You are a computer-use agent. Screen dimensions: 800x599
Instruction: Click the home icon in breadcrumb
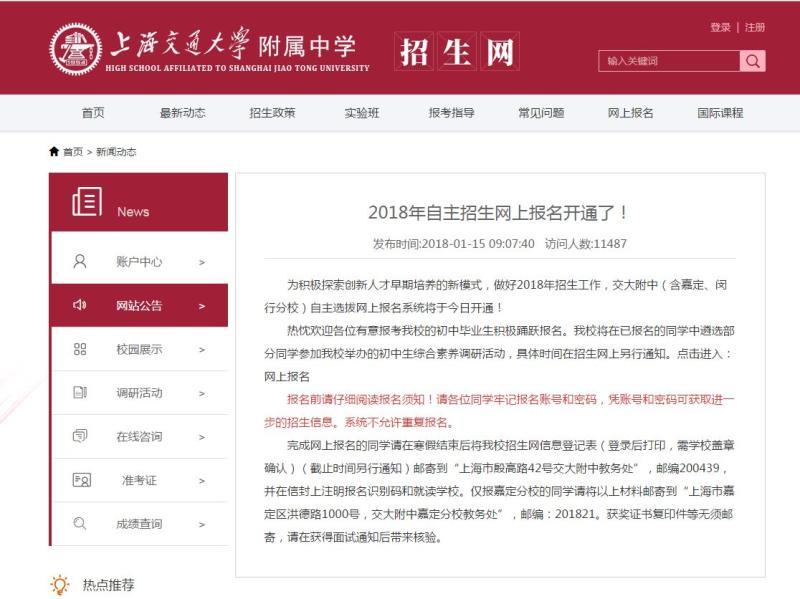point(54,152)
